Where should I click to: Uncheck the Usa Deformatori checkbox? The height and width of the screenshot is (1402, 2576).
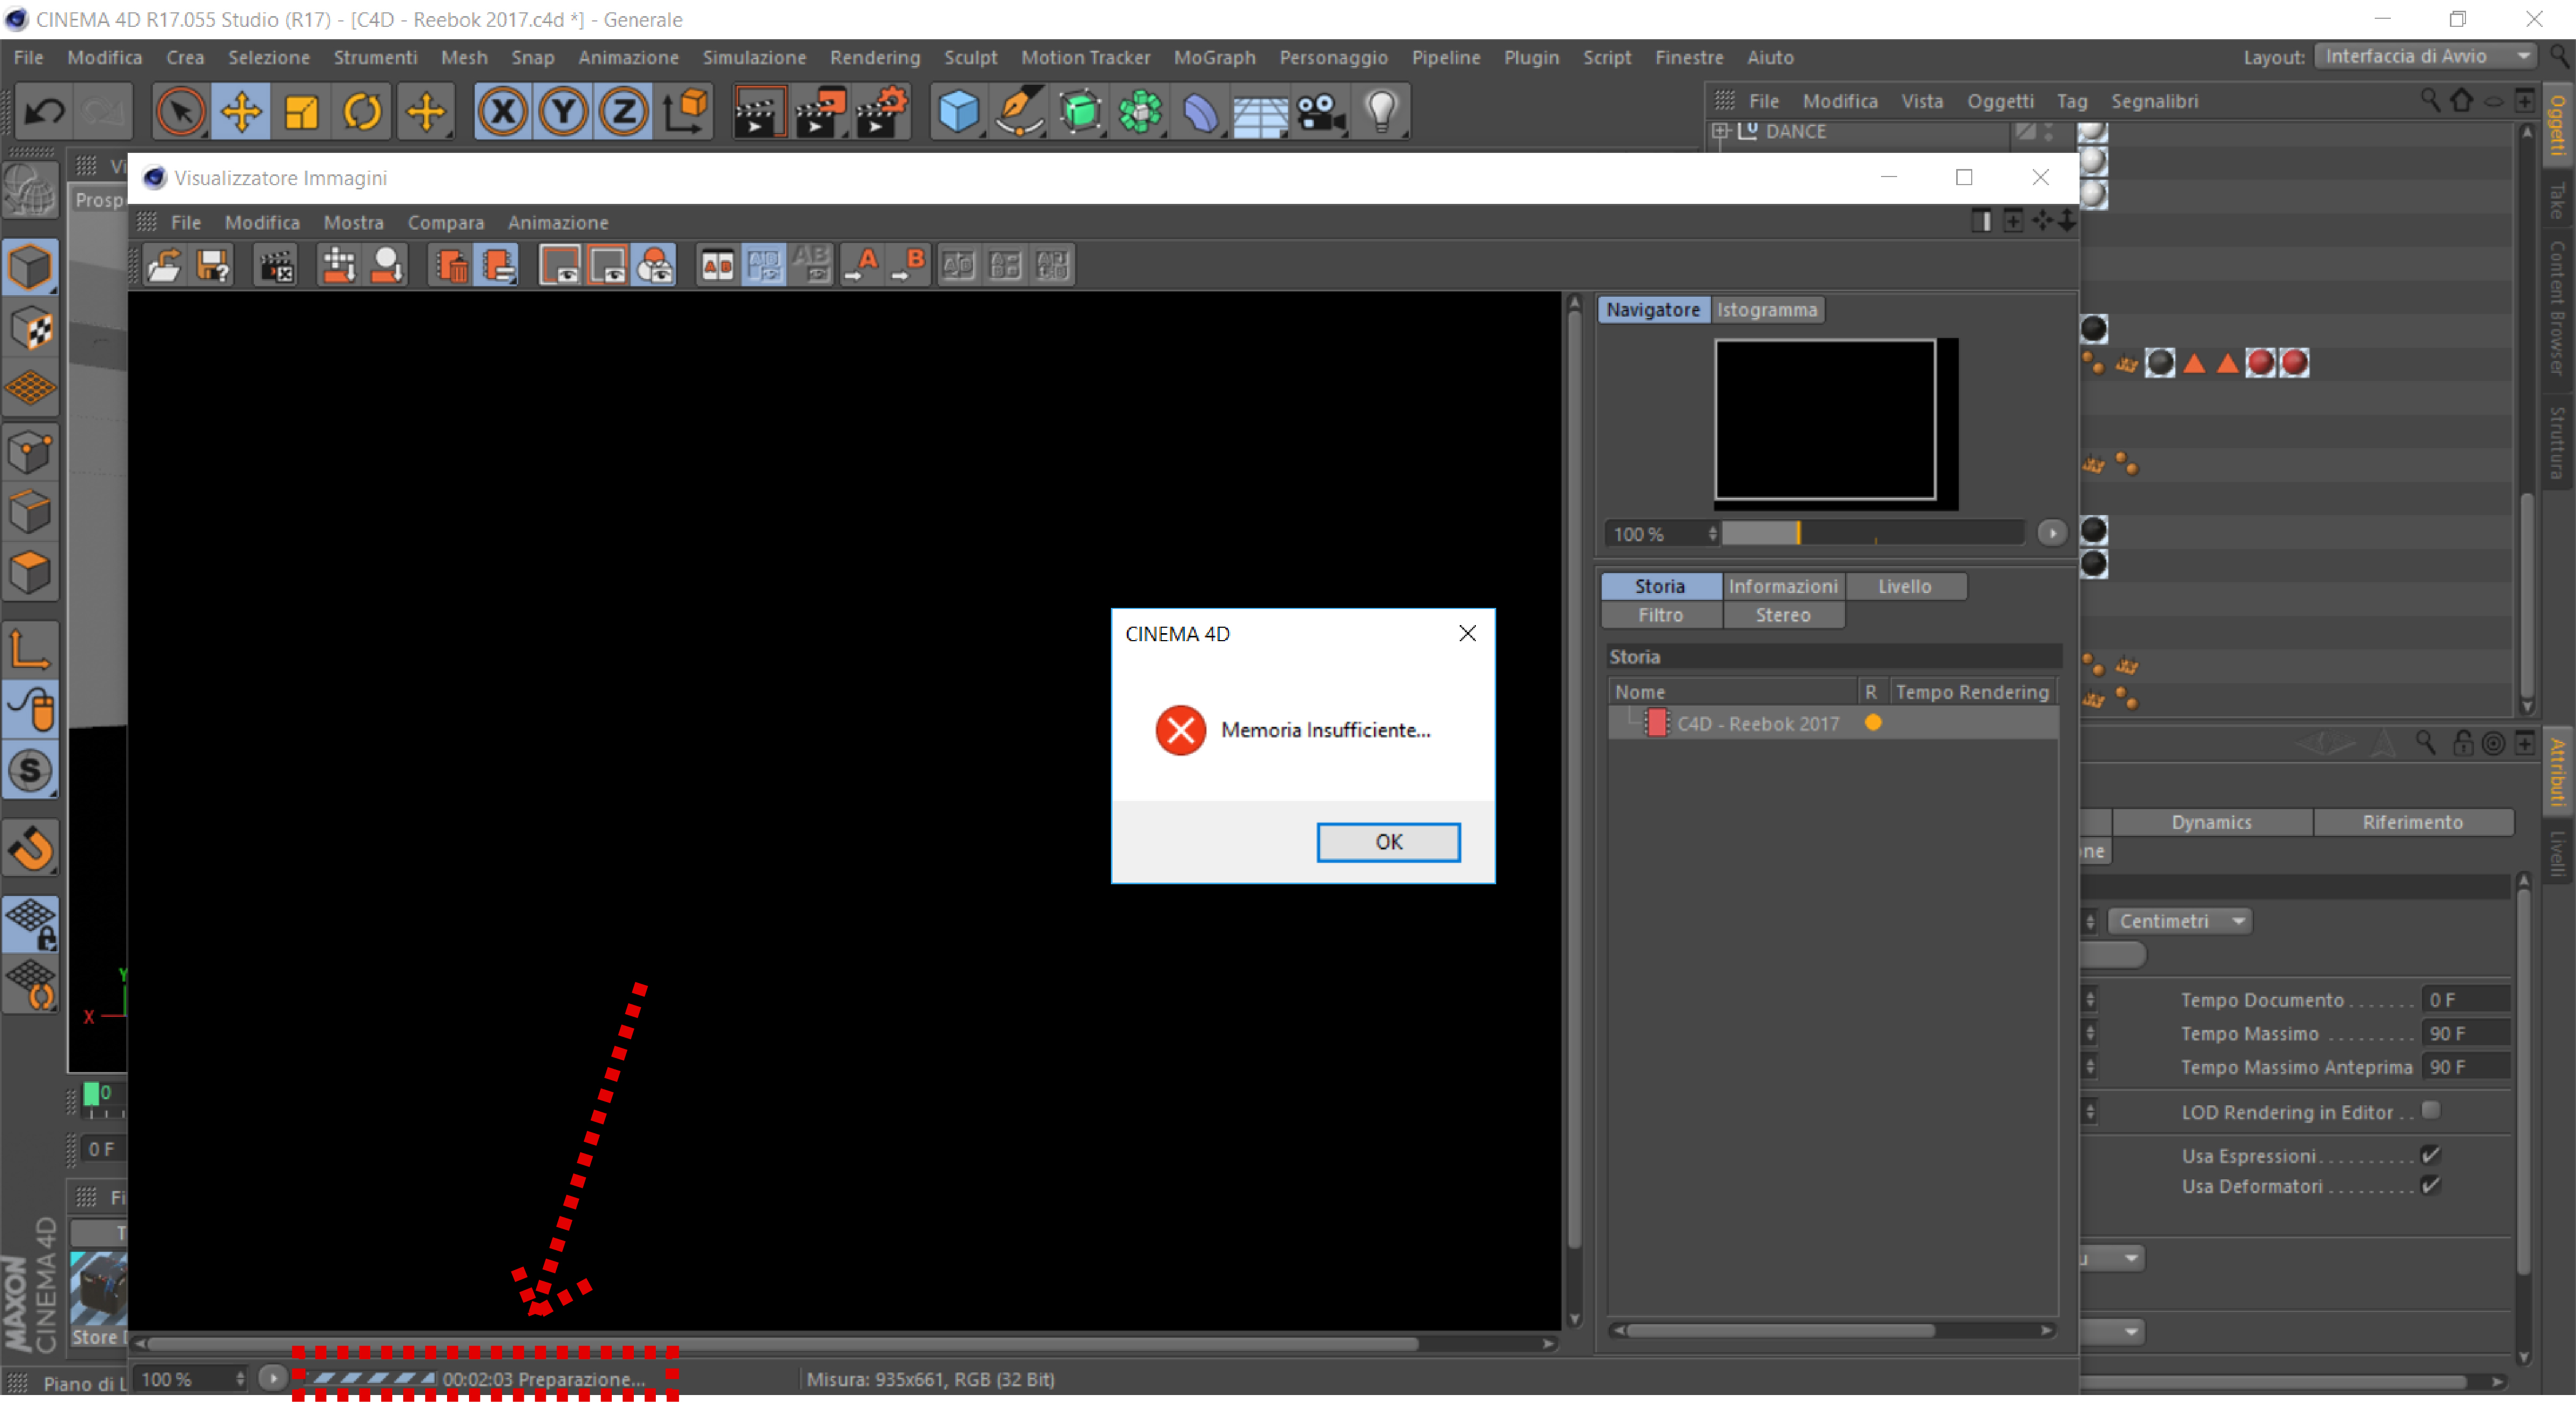click(x=2431, y=1186)
